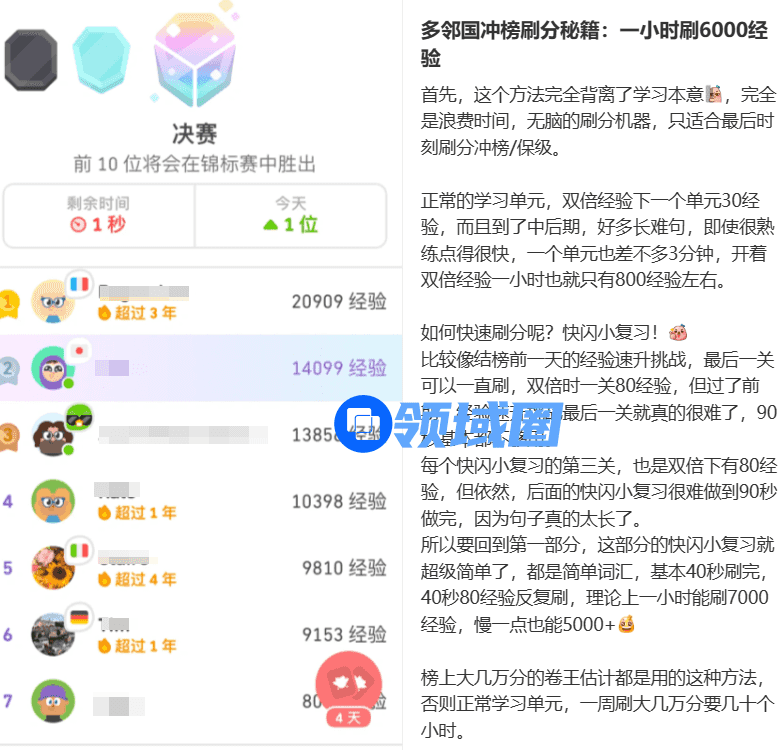
Task: Click the article title about 6000经验
Action: pyautogui.click(x=594, y=44)
